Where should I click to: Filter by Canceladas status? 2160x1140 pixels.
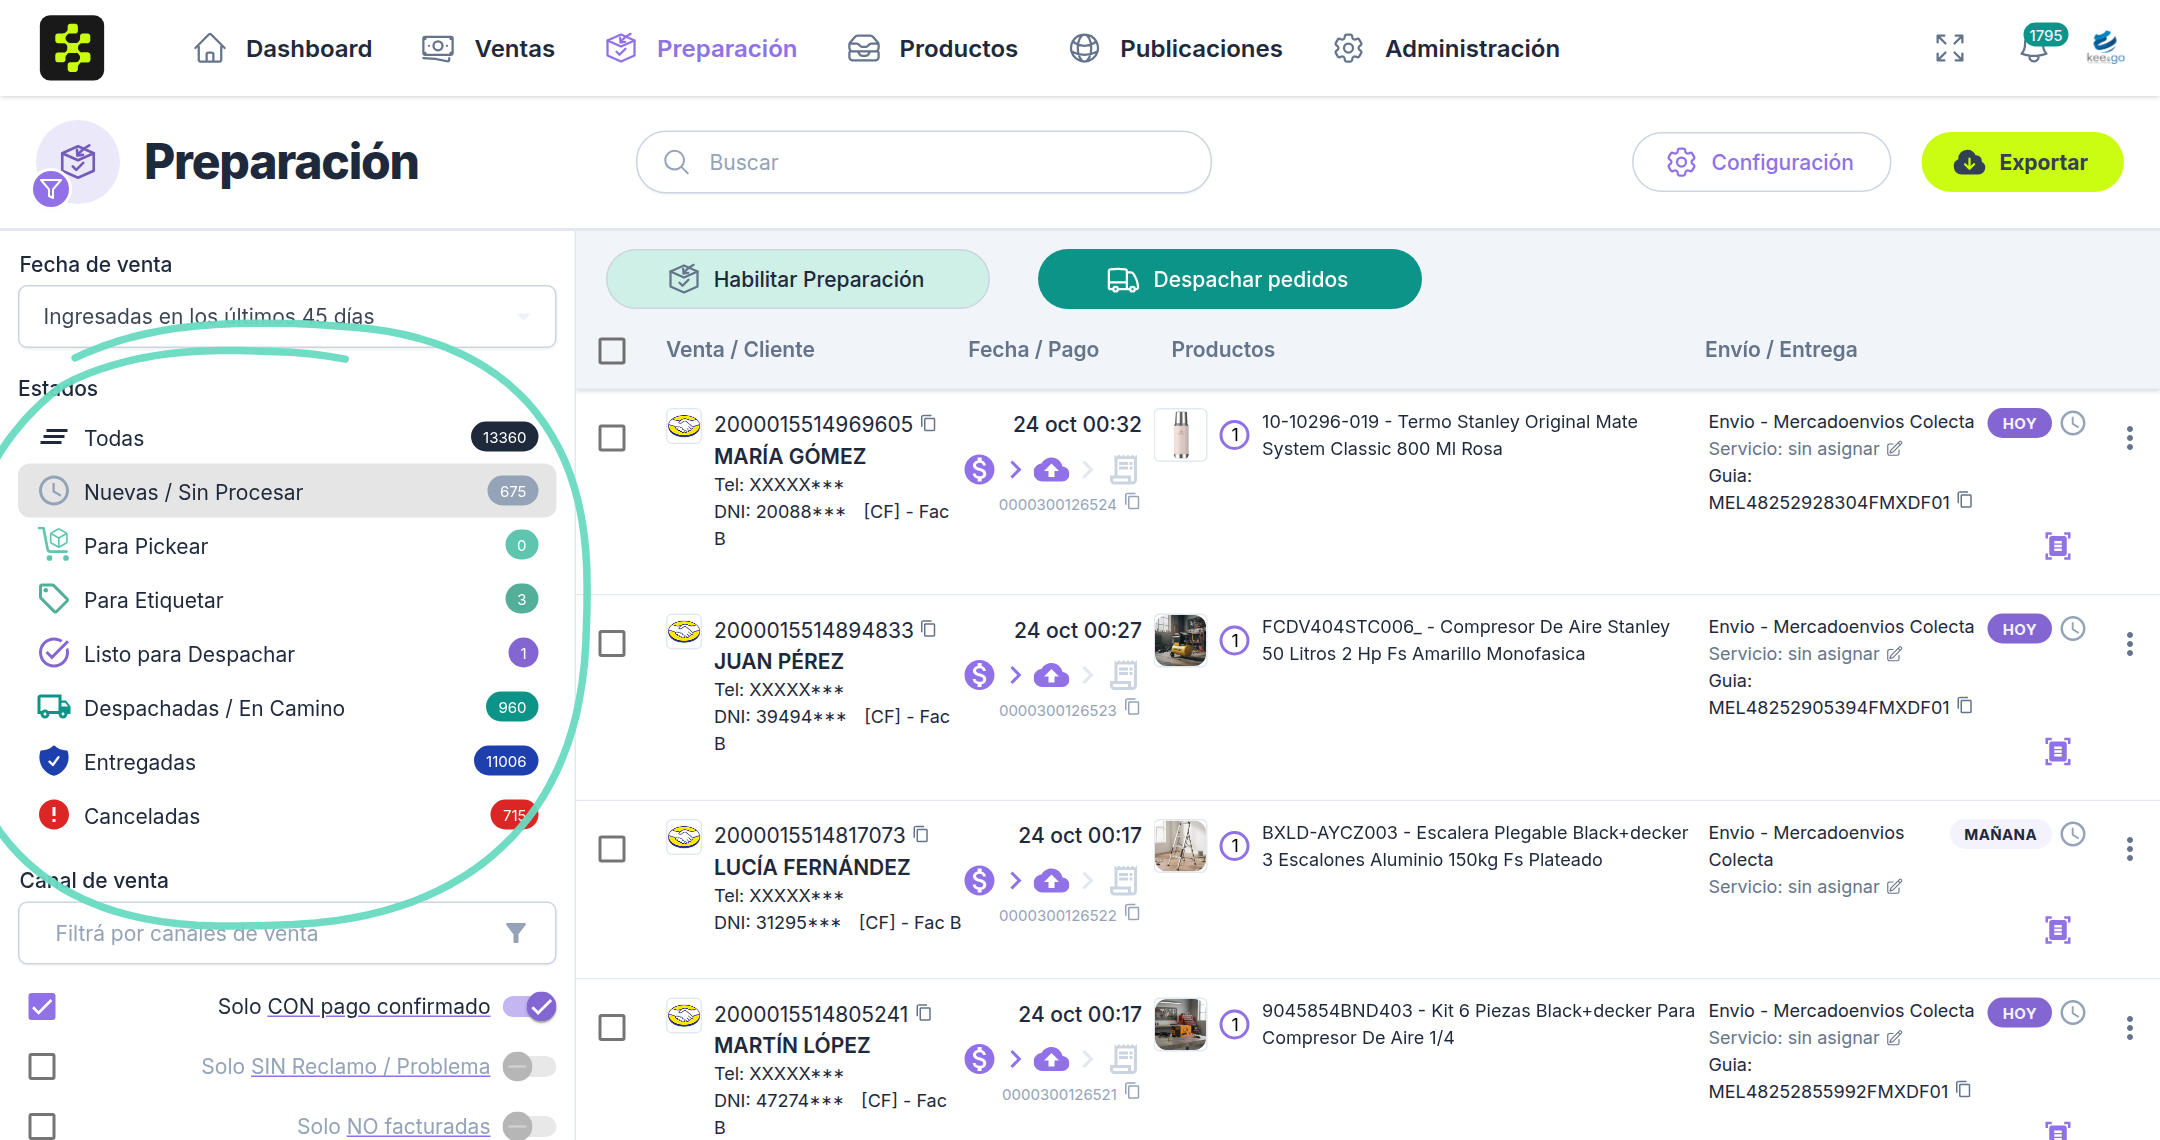coord(287,815)
